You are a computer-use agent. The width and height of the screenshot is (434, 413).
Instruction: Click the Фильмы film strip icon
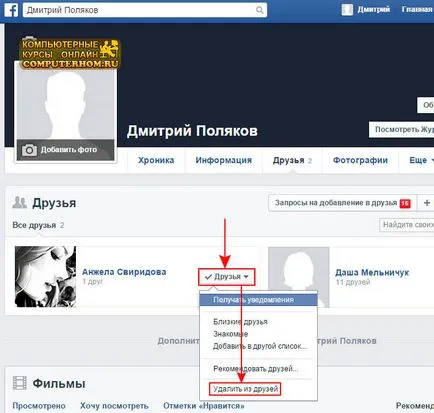click(x=19, y=383)
